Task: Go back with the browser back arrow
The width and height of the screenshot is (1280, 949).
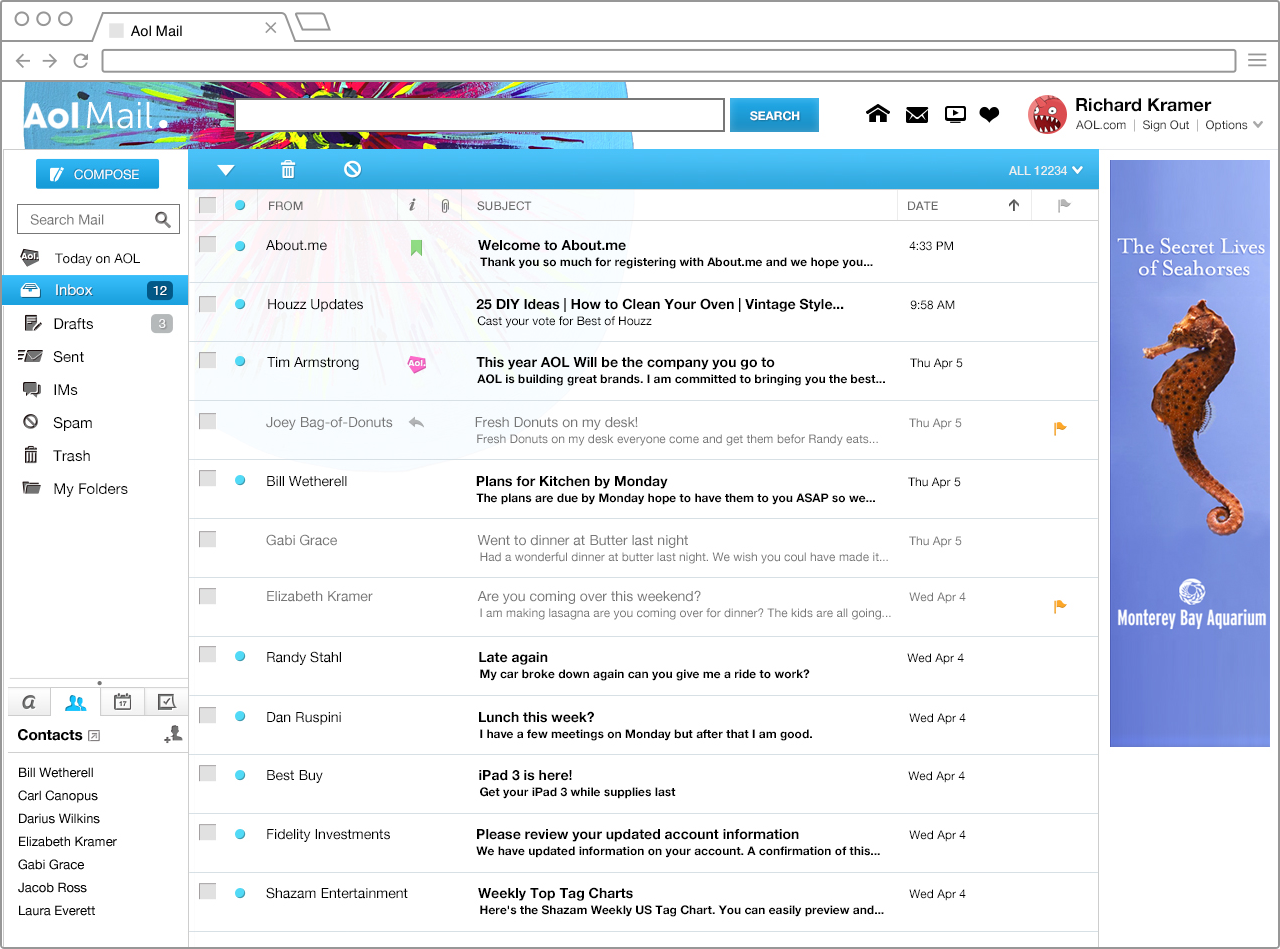Action: click(22, 60)
